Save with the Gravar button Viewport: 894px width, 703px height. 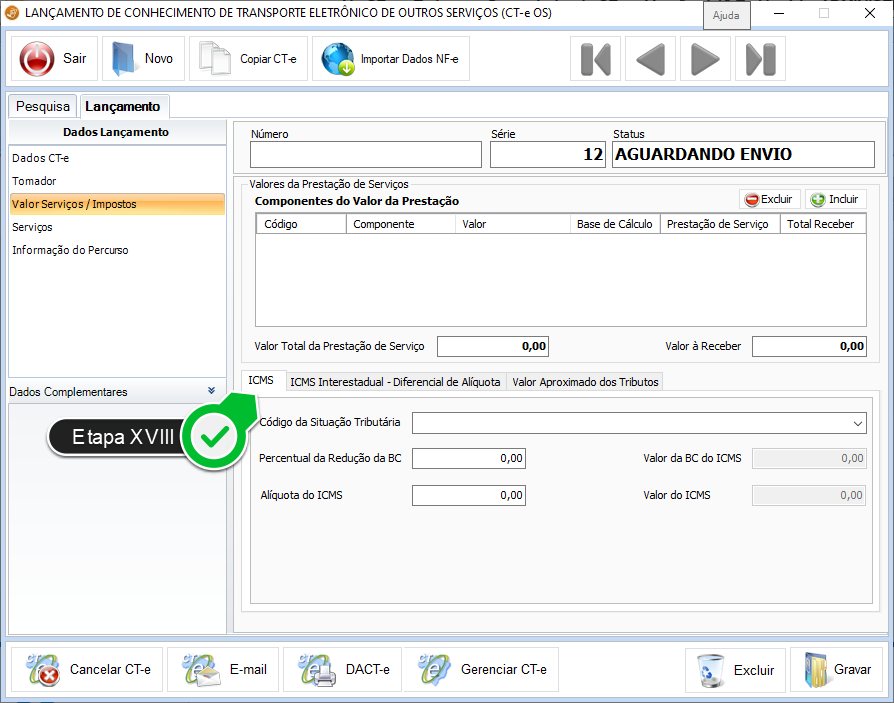pyautogui.click(x=837, y=670)
